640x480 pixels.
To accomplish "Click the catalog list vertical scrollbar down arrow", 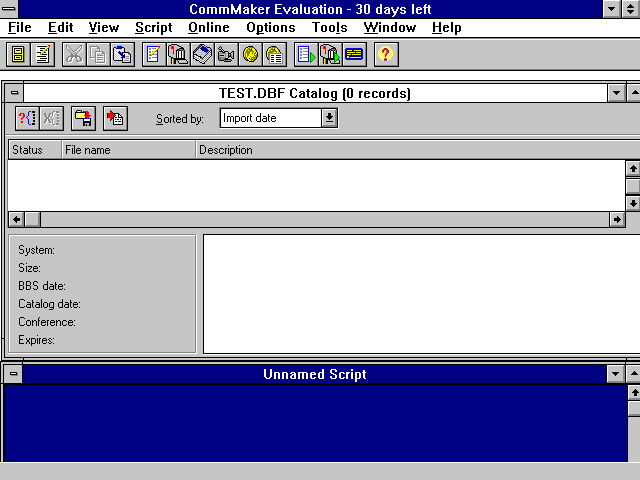I will pos(632,203).
